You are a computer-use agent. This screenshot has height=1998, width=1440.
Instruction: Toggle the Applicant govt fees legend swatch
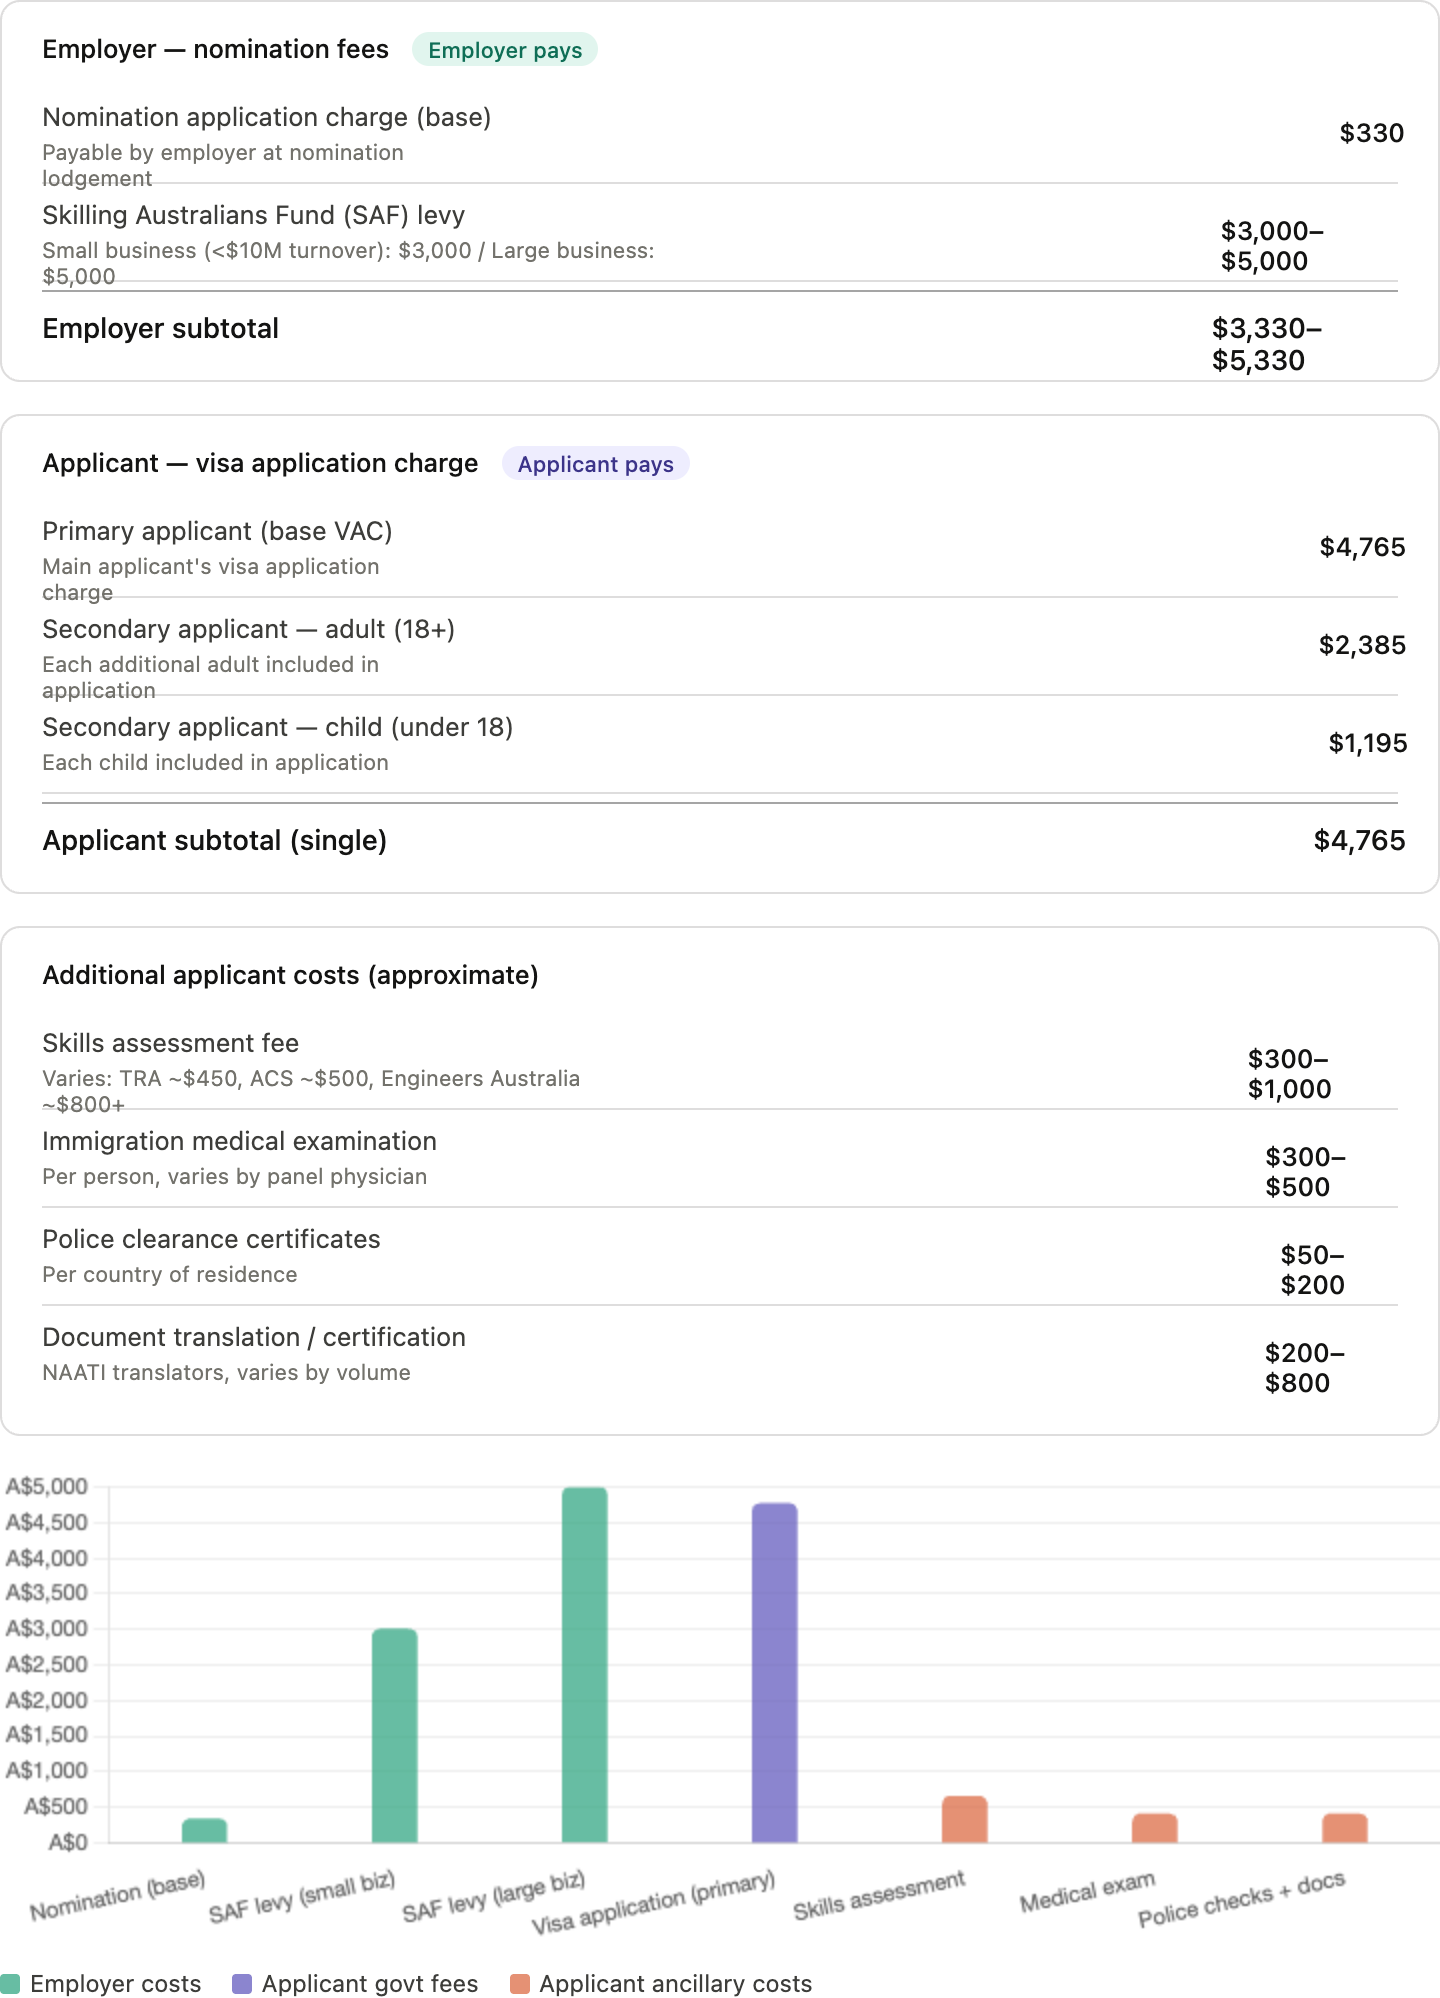(242, 1983)
